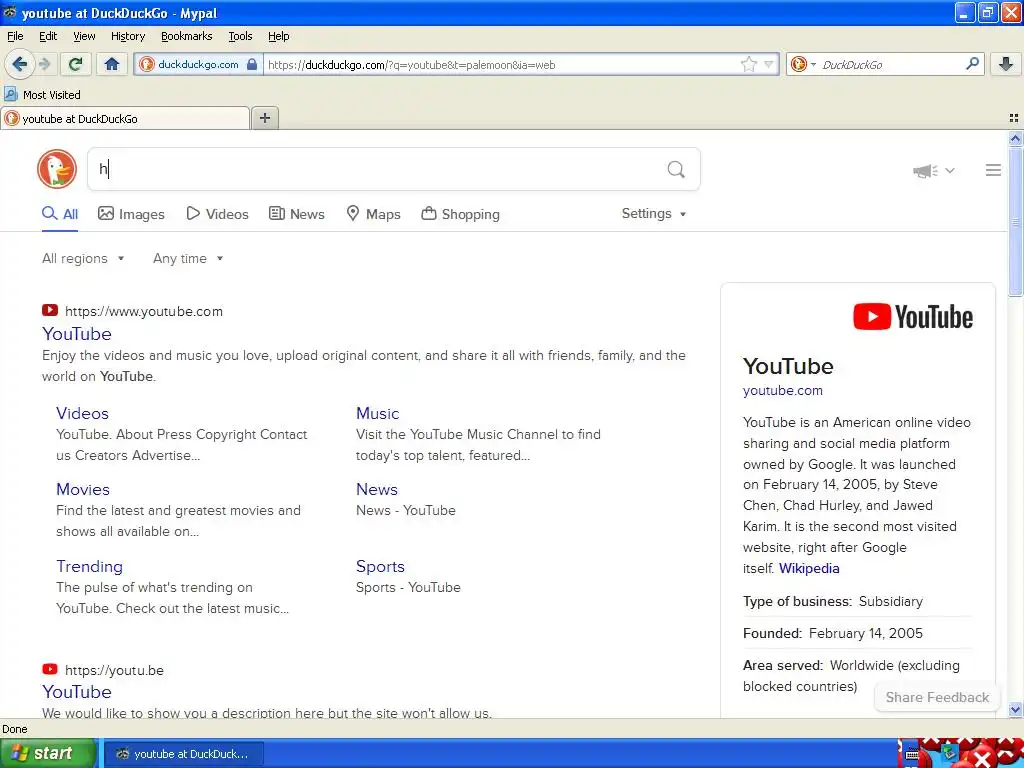1024x768 pixels.
Task: Switch to the Shopping tab
Action: tap(460, 214)
